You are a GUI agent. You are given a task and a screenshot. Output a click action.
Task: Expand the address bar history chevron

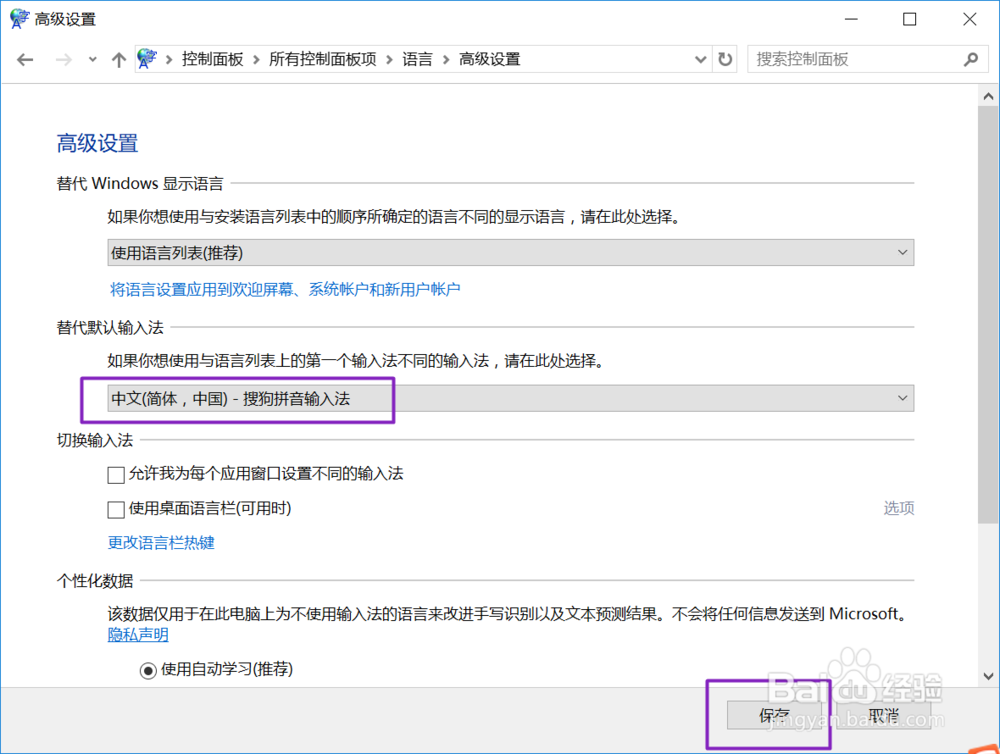[x=701, y=59]
